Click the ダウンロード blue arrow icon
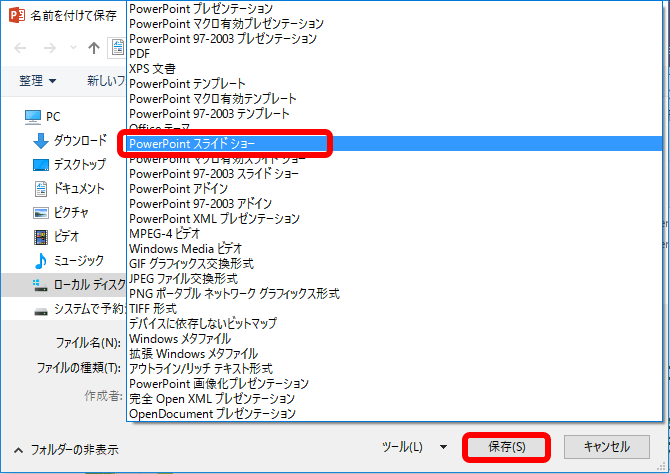Screen dimensions: 670x474 click(41, 141)
